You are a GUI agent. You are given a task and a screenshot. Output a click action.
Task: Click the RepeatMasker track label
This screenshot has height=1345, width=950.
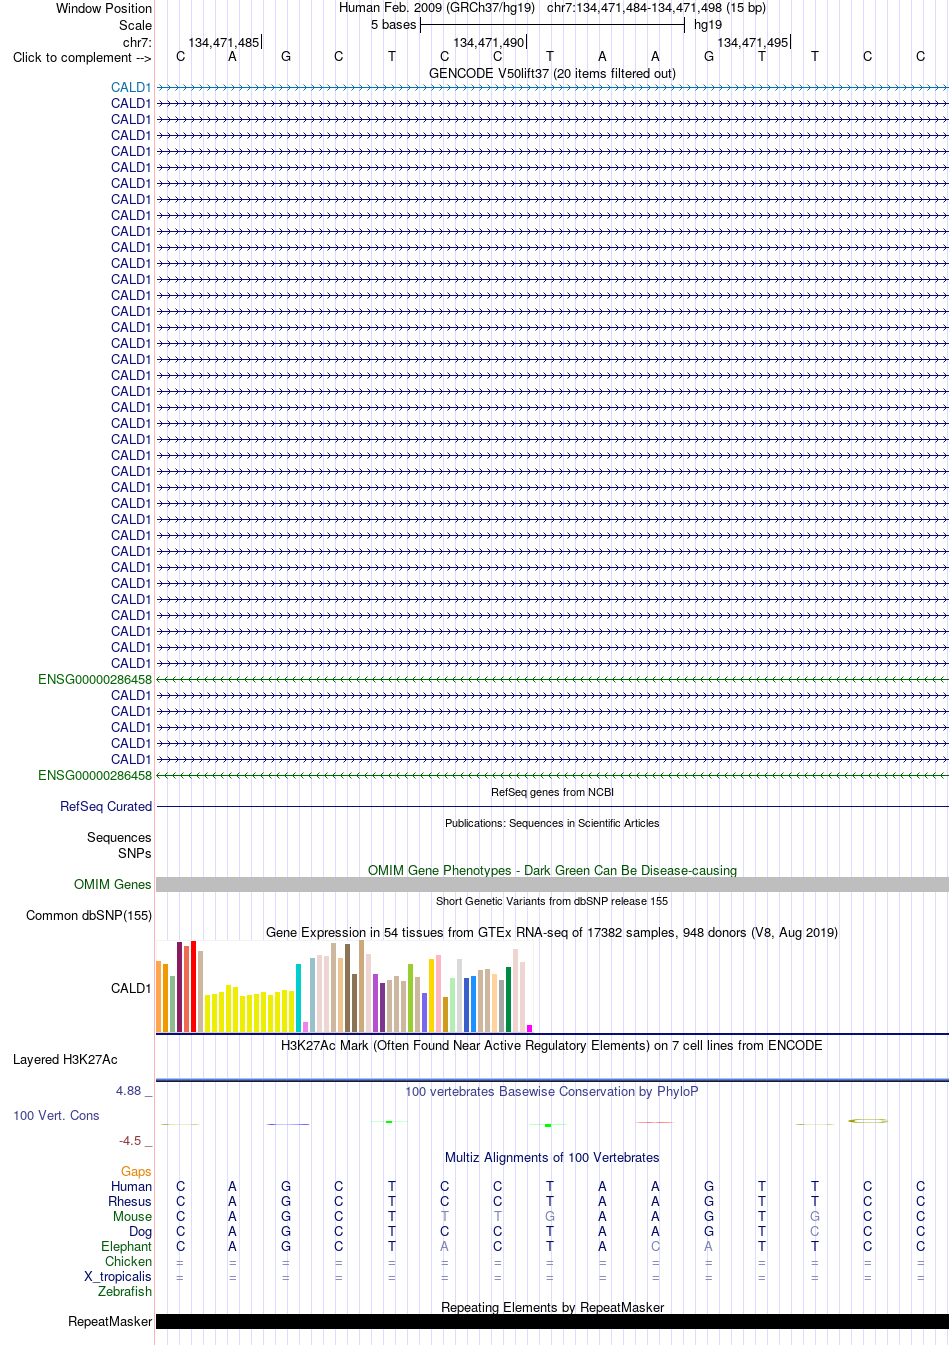pos(110,1322)
